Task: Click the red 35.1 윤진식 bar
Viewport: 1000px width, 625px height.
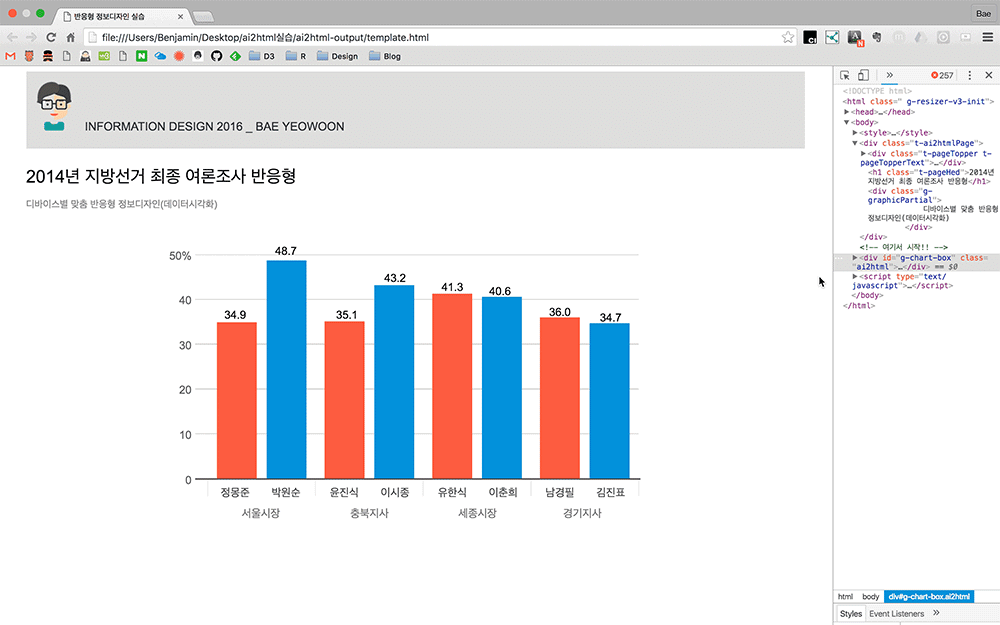Action: tap(344, 400)
